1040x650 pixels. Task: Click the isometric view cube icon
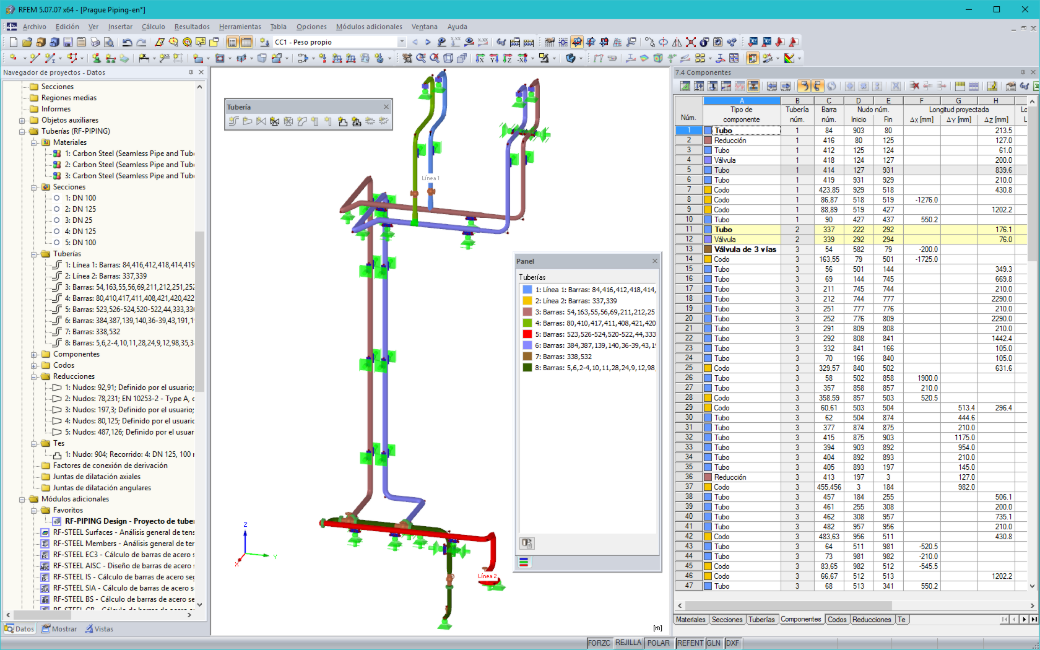coord(448,58)
